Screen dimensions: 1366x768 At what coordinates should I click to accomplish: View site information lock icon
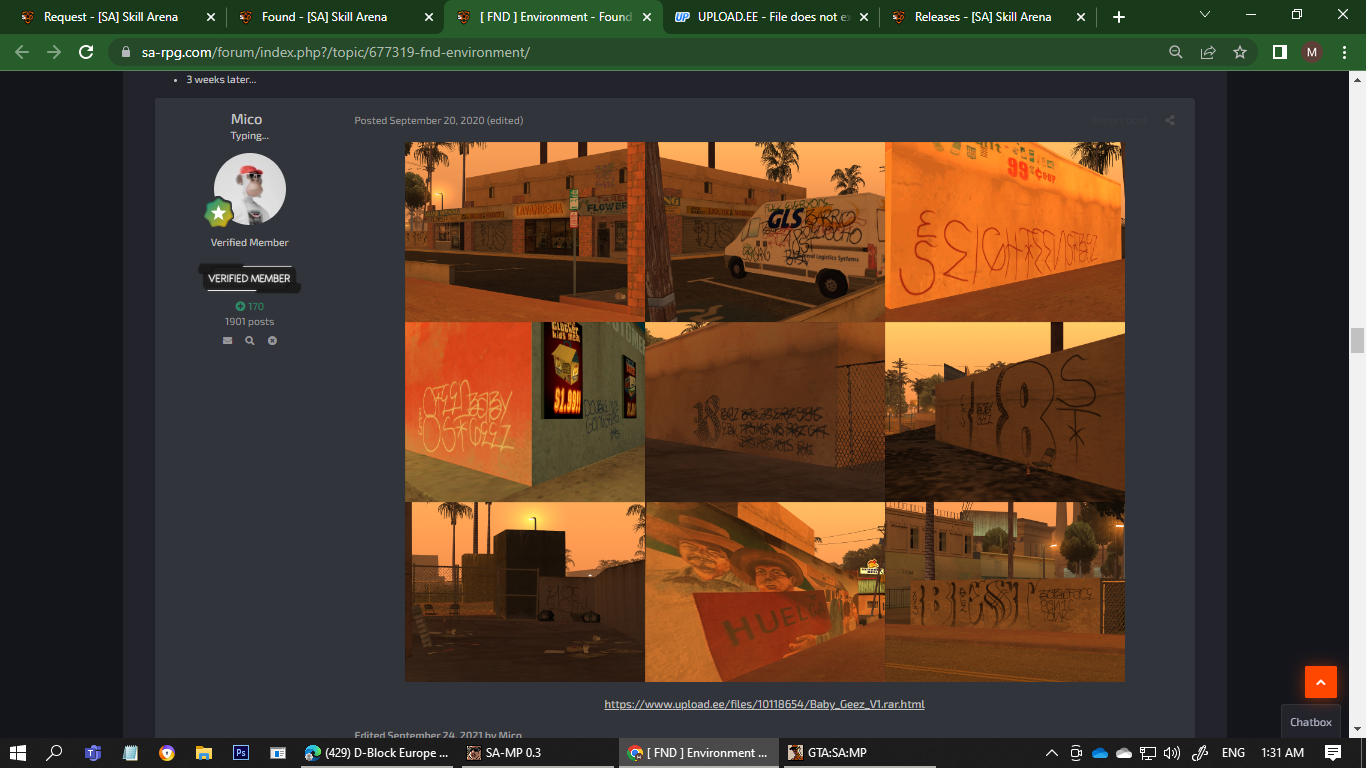[x=125, y=52]
